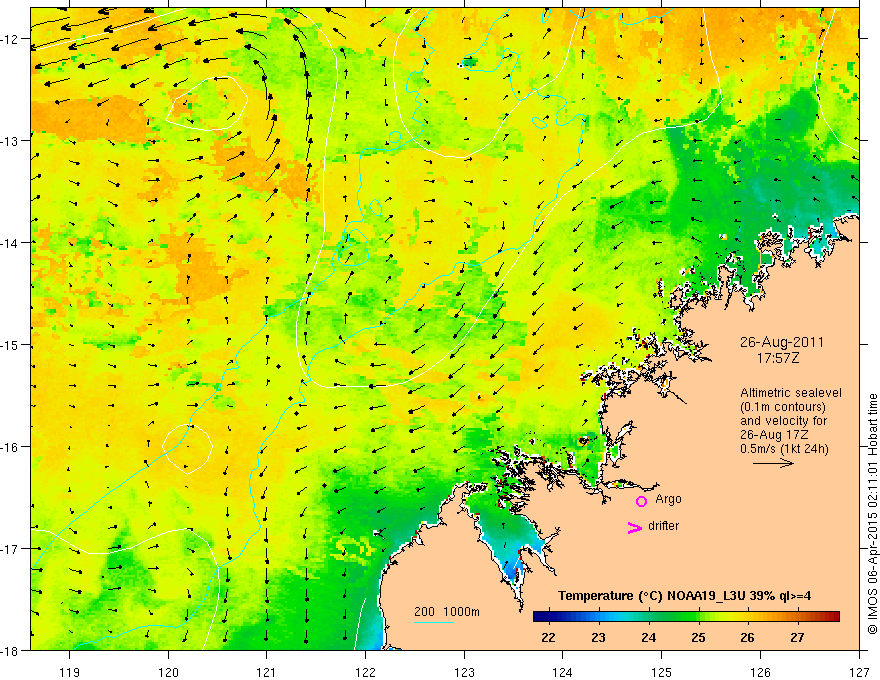Click the color bar tick label 22
The image size is (880, 680).
click(x=548, y=637)
